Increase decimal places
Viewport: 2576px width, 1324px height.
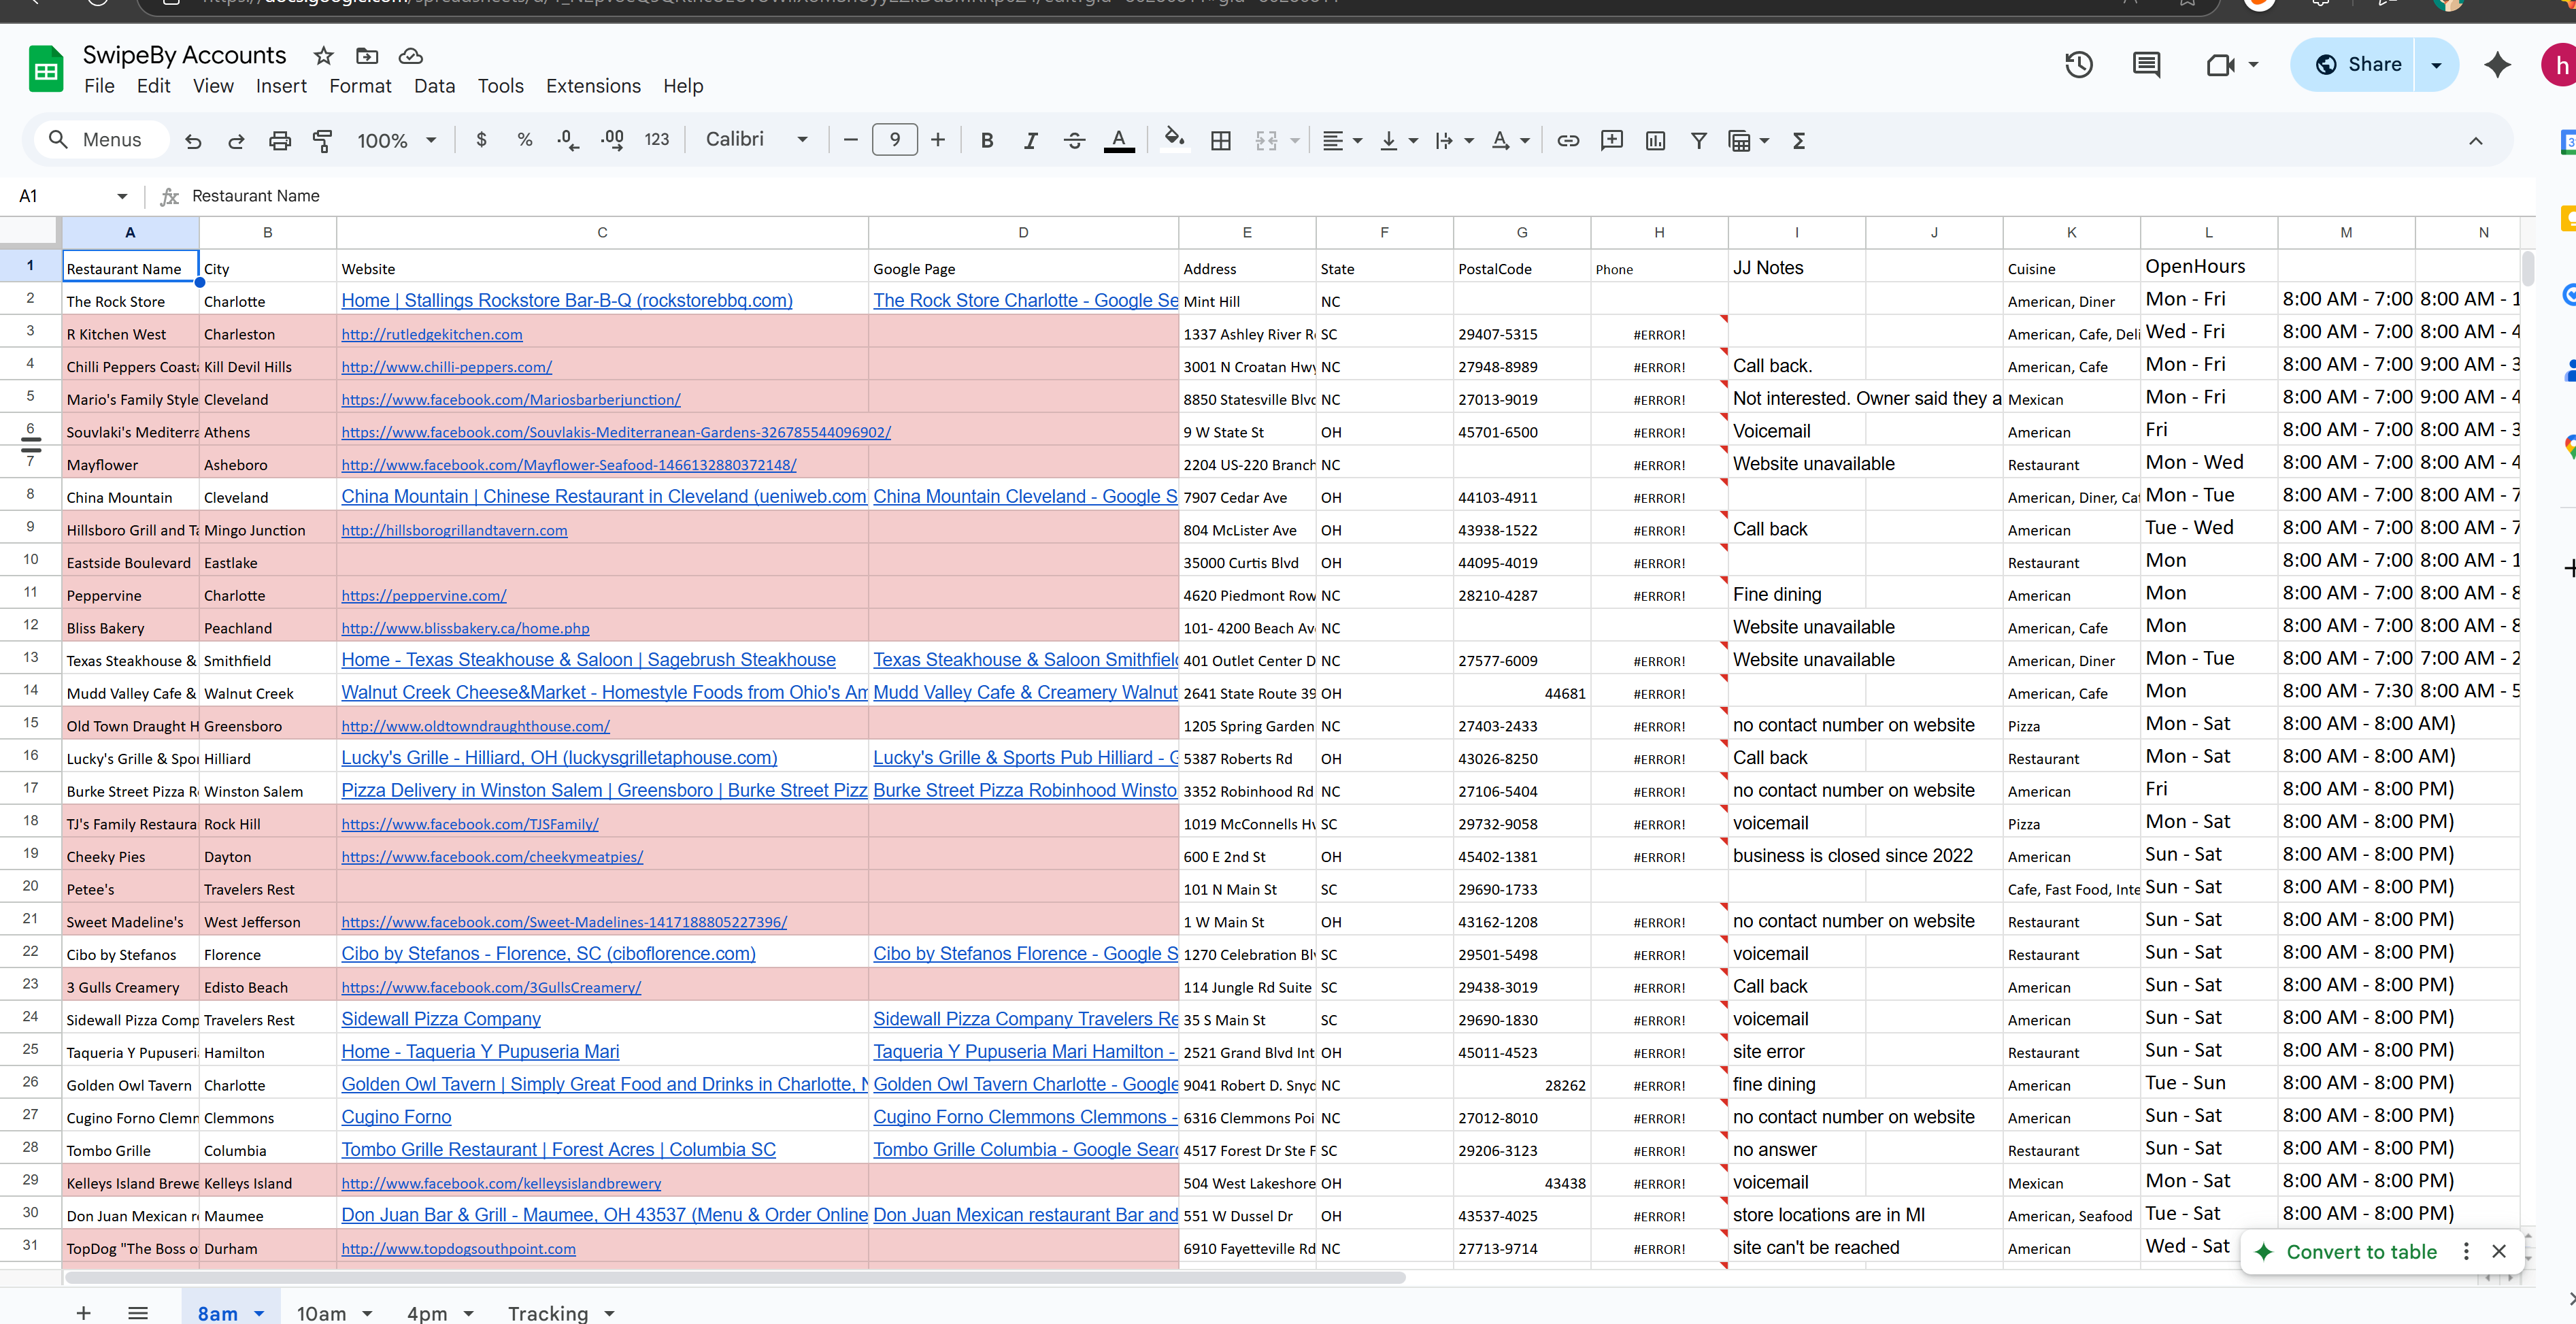612,140
